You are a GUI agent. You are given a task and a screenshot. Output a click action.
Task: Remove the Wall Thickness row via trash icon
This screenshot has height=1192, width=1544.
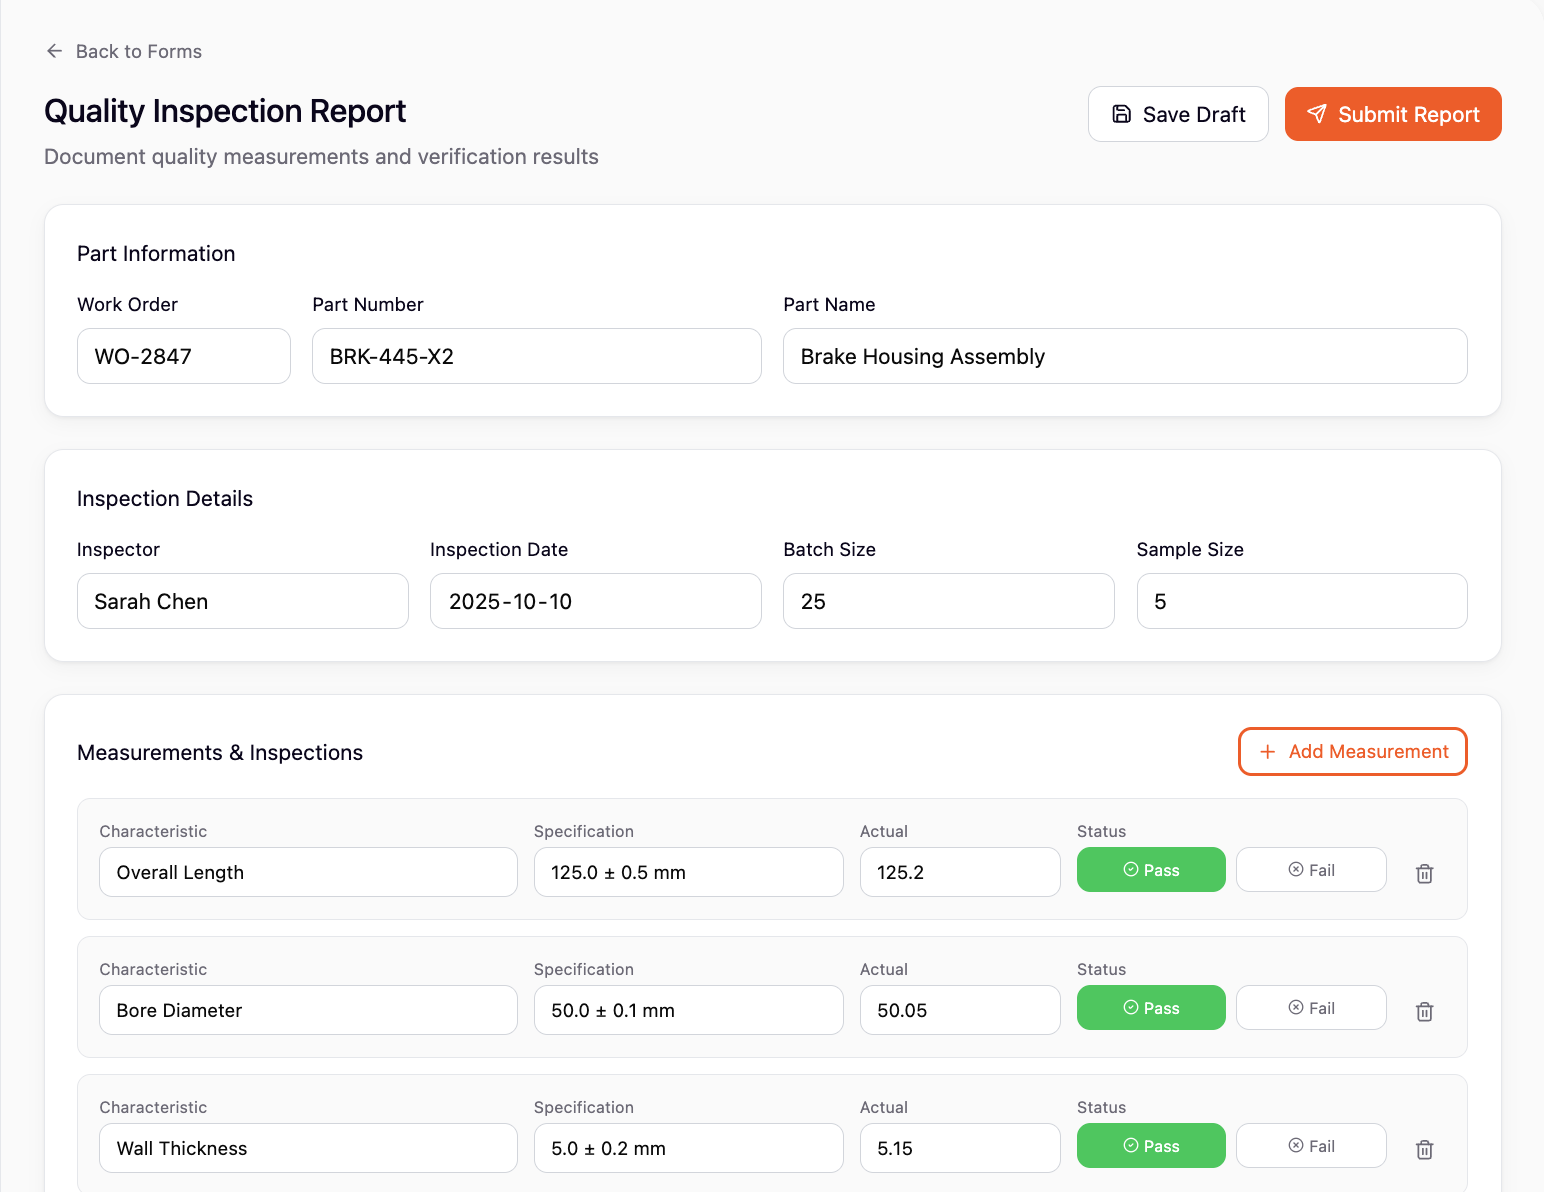[x=1424, y=1150]
